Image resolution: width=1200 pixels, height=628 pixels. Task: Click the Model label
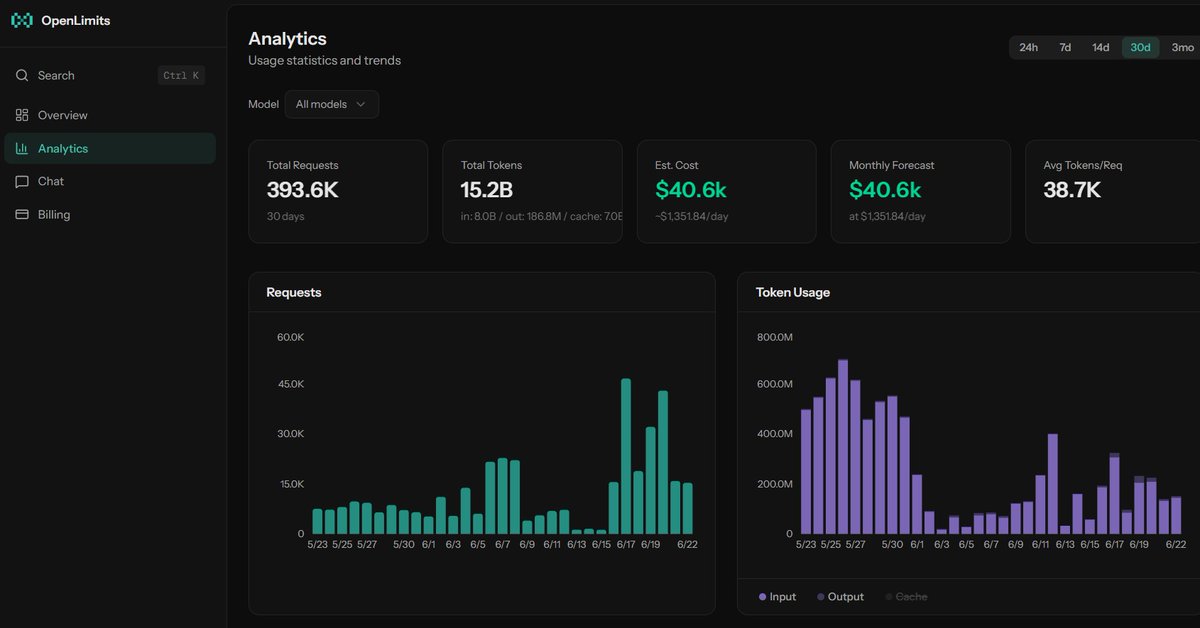(264, 104)
